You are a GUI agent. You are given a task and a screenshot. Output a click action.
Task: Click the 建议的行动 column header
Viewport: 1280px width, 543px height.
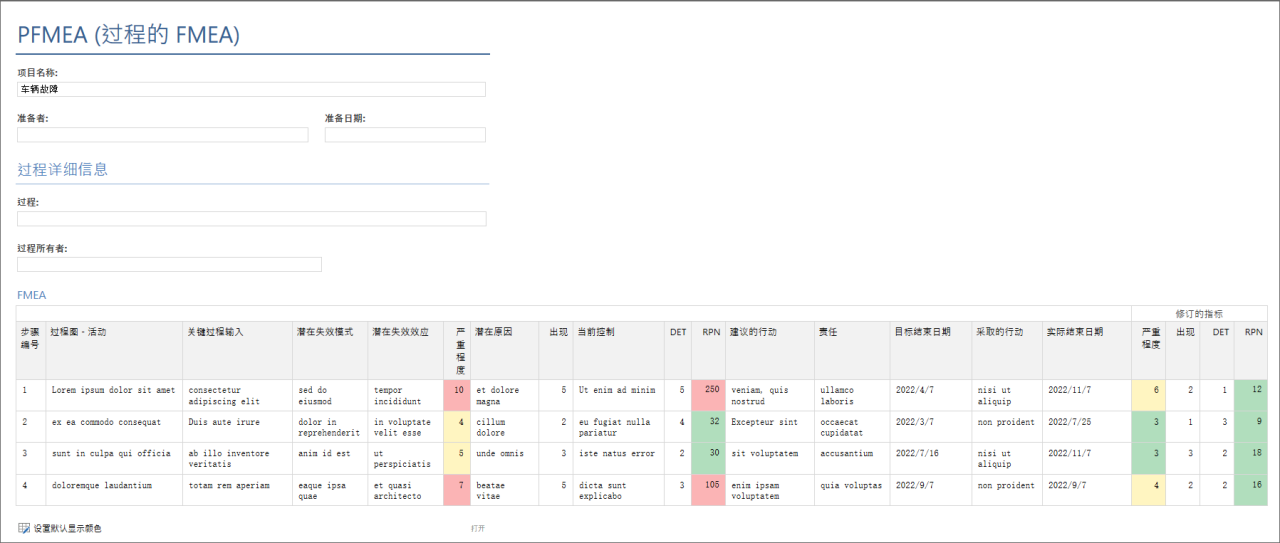[752, 331]
